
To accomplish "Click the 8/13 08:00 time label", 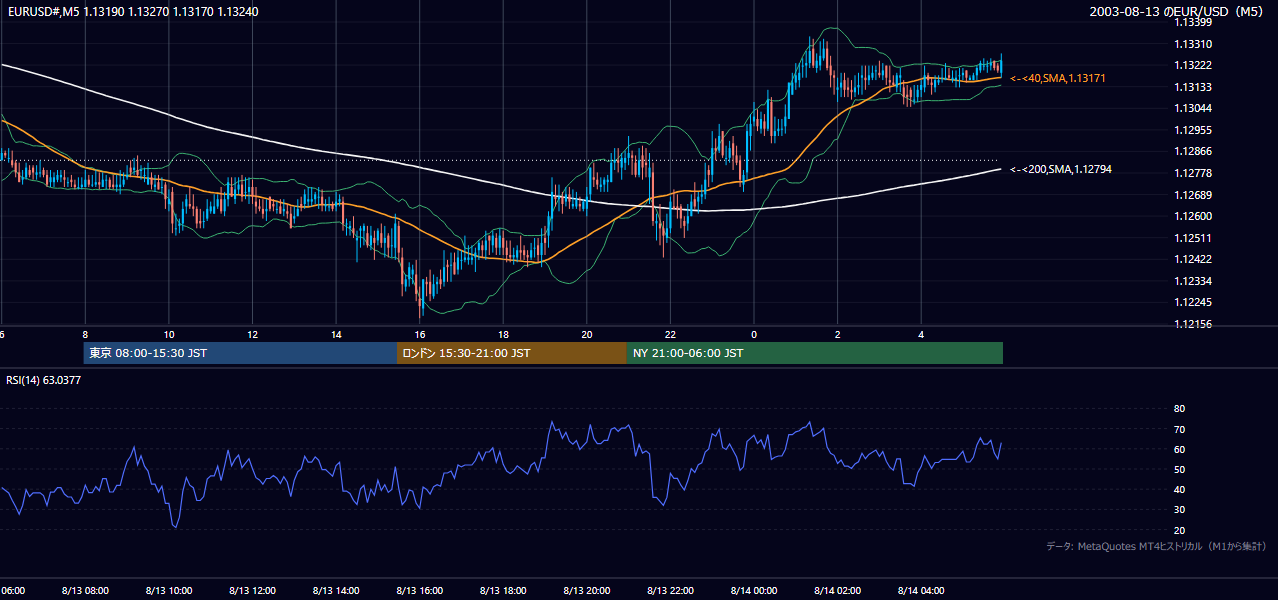I will point(85,591).
